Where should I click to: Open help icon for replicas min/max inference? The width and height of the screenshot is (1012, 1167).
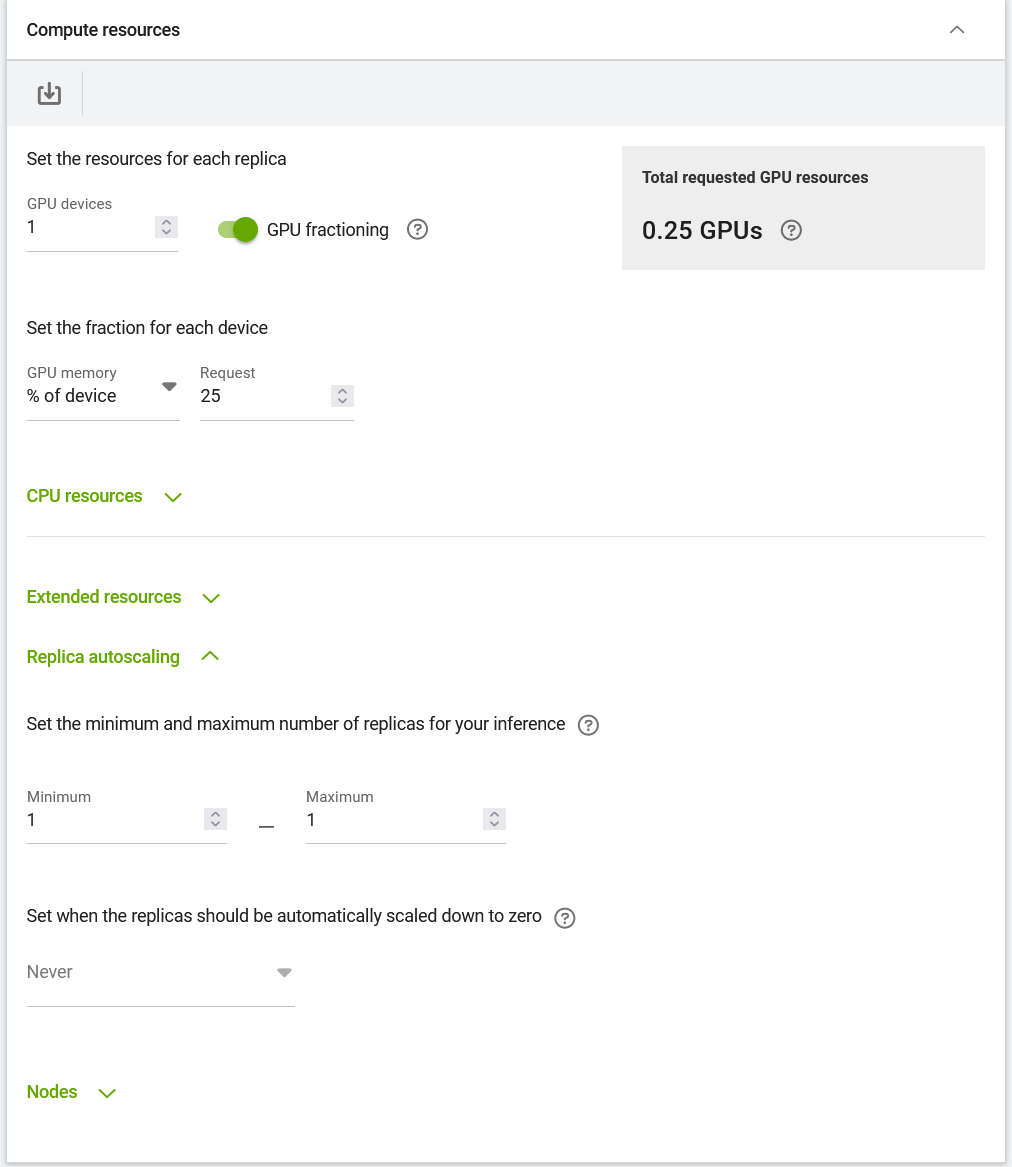(x=588, y=725)
